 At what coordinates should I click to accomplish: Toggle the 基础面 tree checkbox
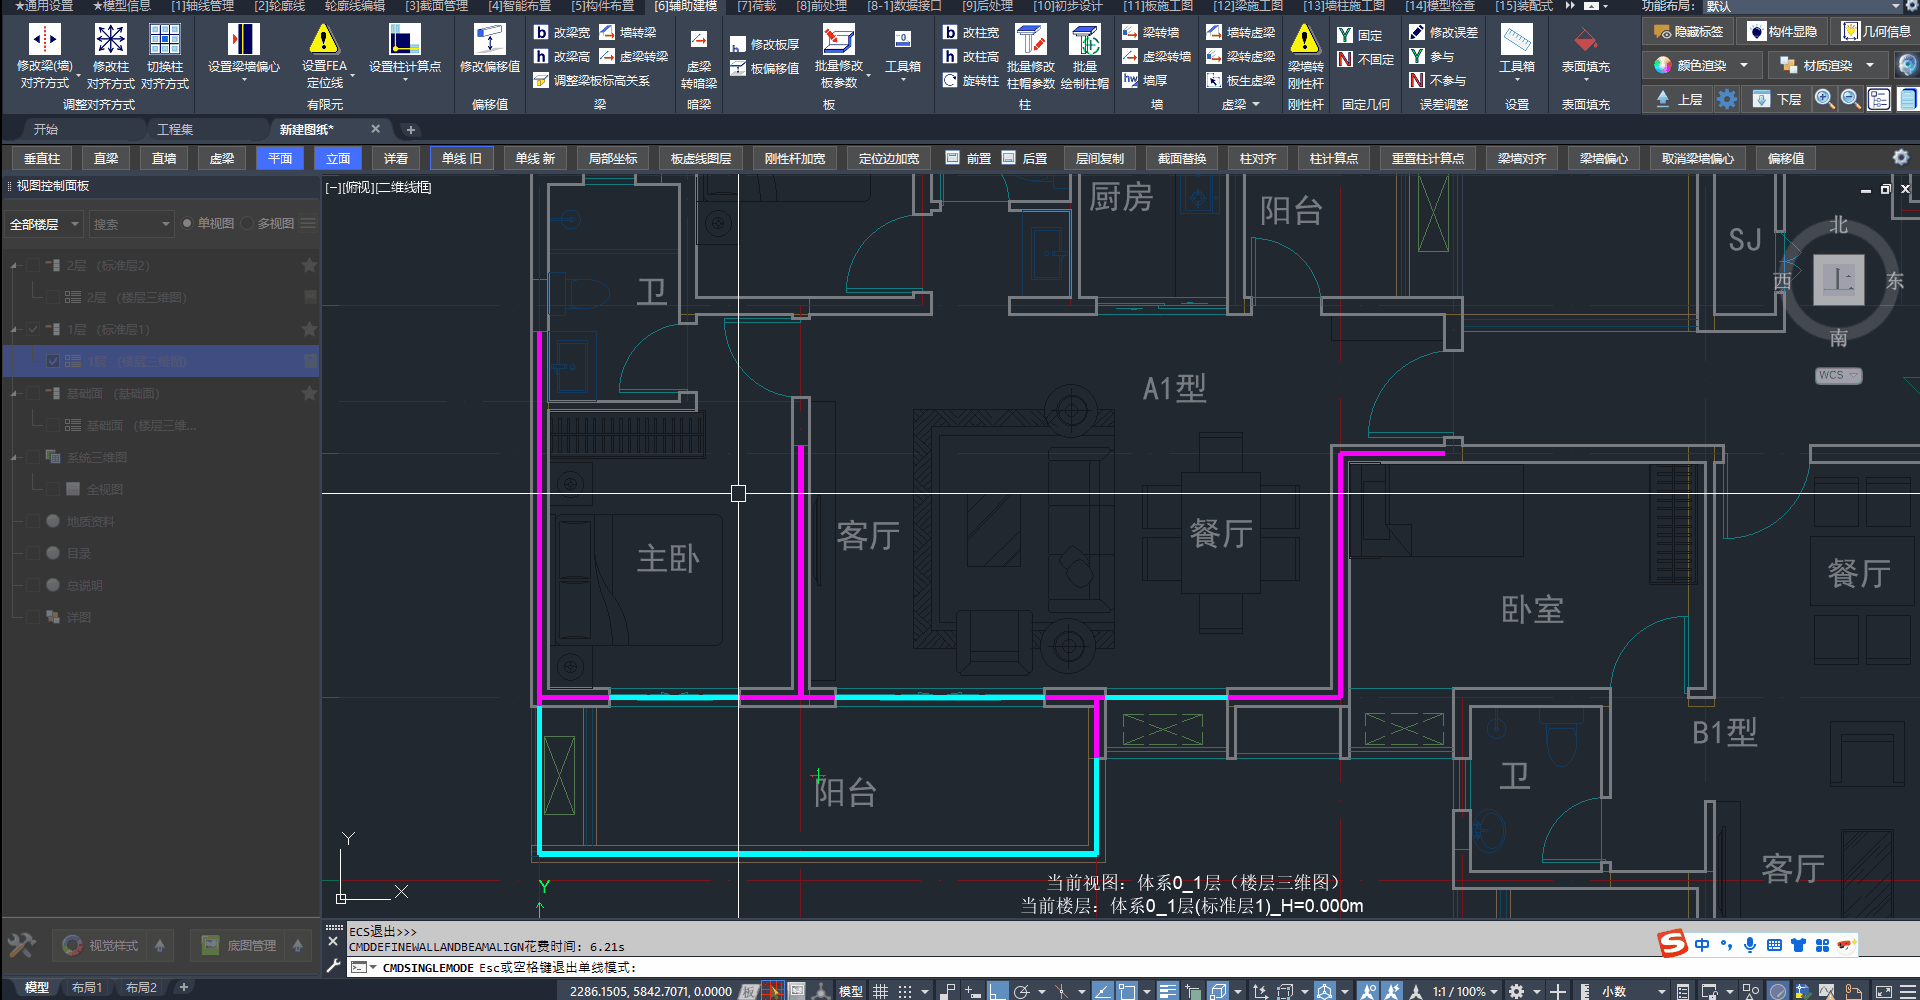(x=33, y=394)
